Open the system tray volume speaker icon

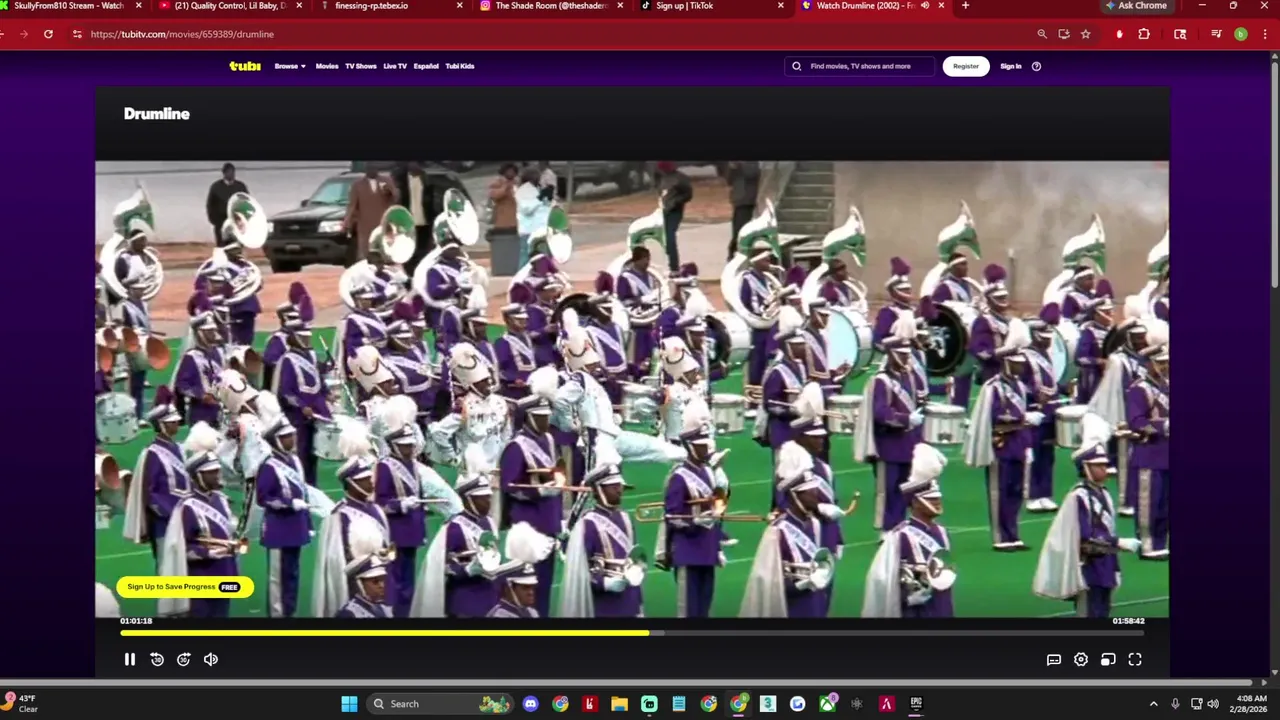point(1213,704)
